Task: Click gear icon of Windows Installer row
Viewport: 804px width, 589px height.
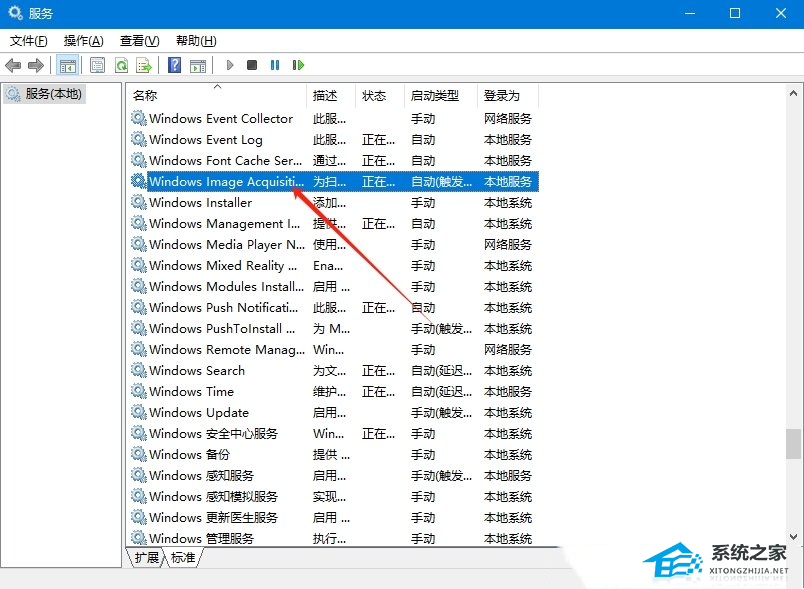Action: tap(138, 201)
